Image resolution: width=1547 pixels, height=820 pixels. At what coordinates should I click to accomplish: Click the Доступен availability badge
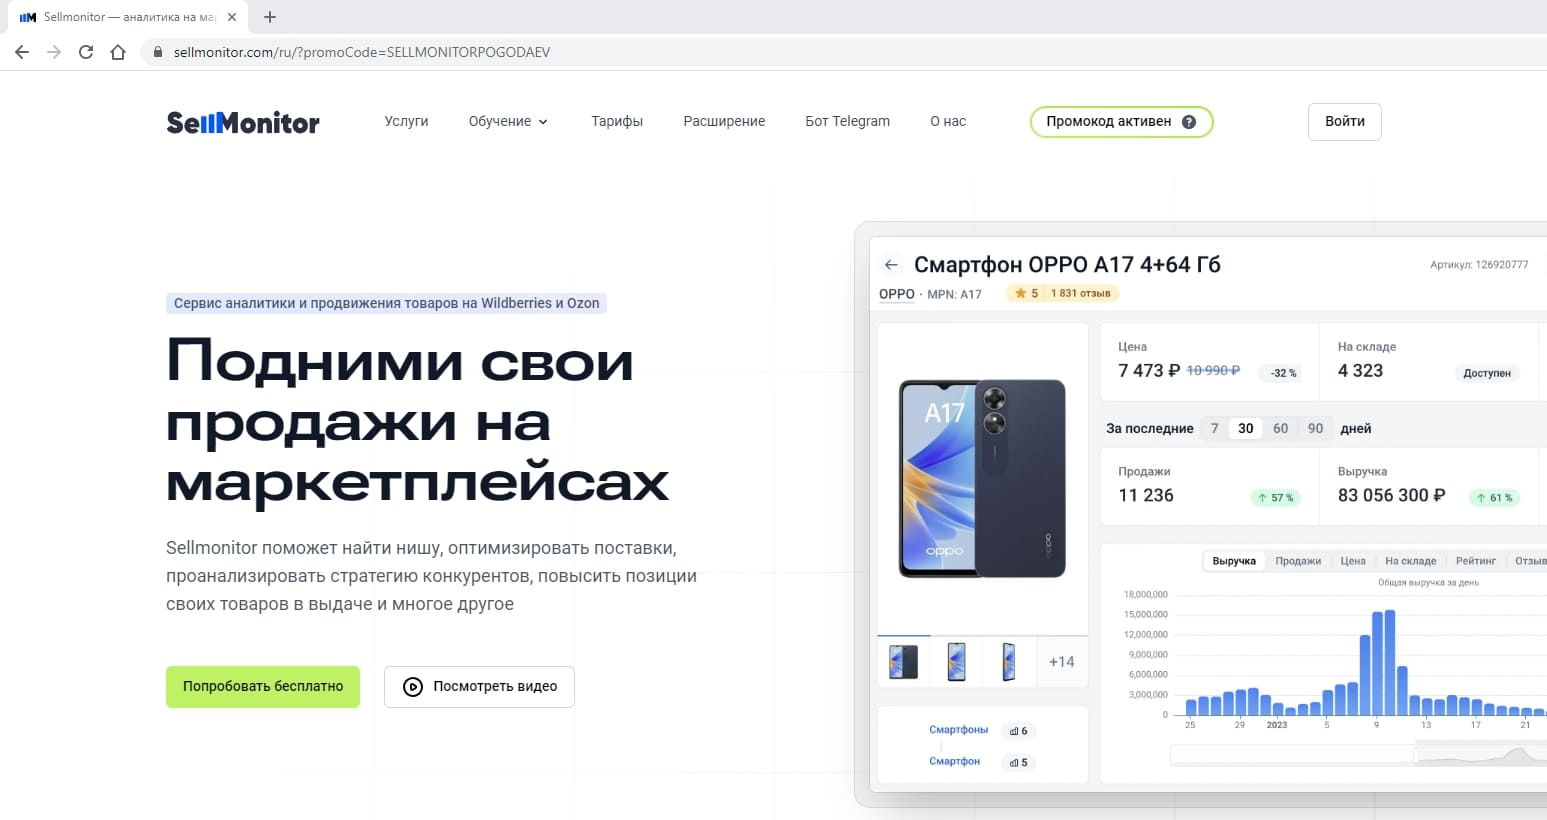(1487, 373)
